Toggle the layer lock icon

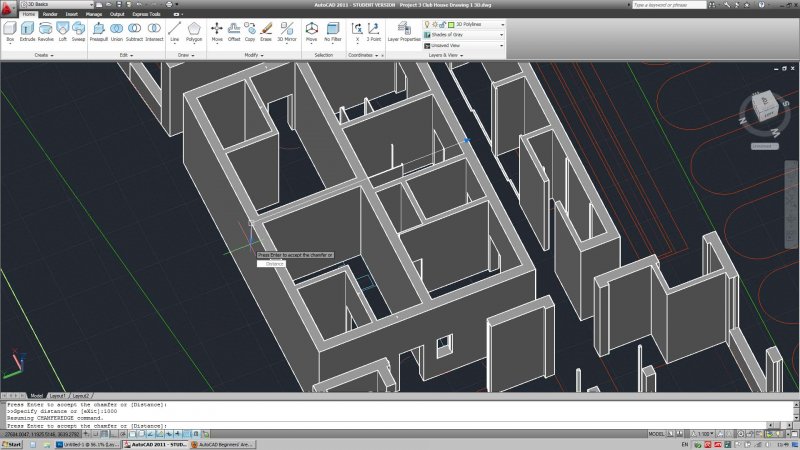[x=441, y=22]
